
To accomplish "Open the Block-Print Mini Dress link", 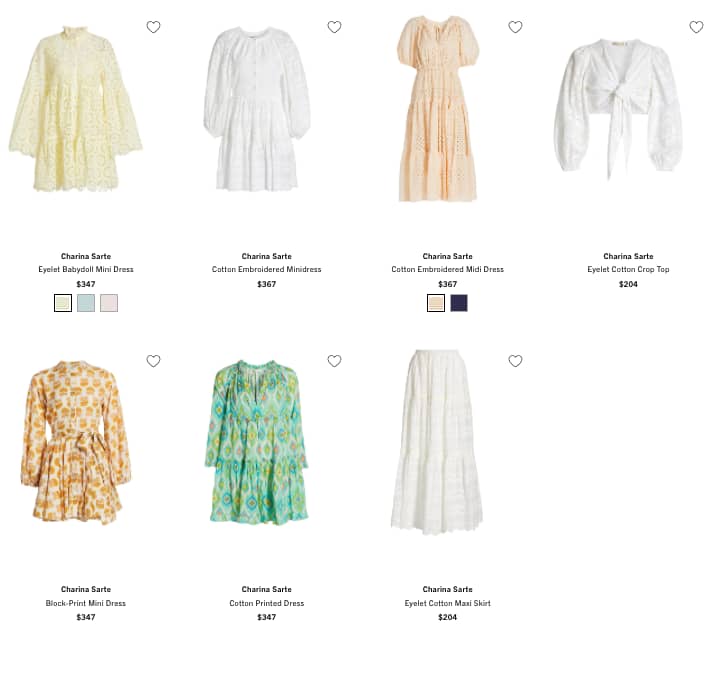I will 86,603.
